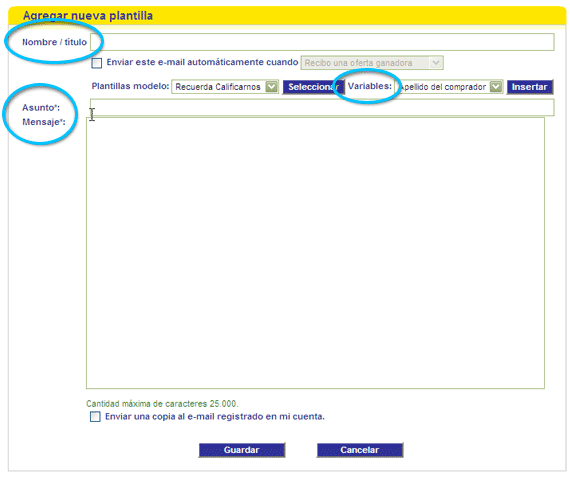
Task: Expand the Variables dropdown arrow
Action: coord(496,87)
